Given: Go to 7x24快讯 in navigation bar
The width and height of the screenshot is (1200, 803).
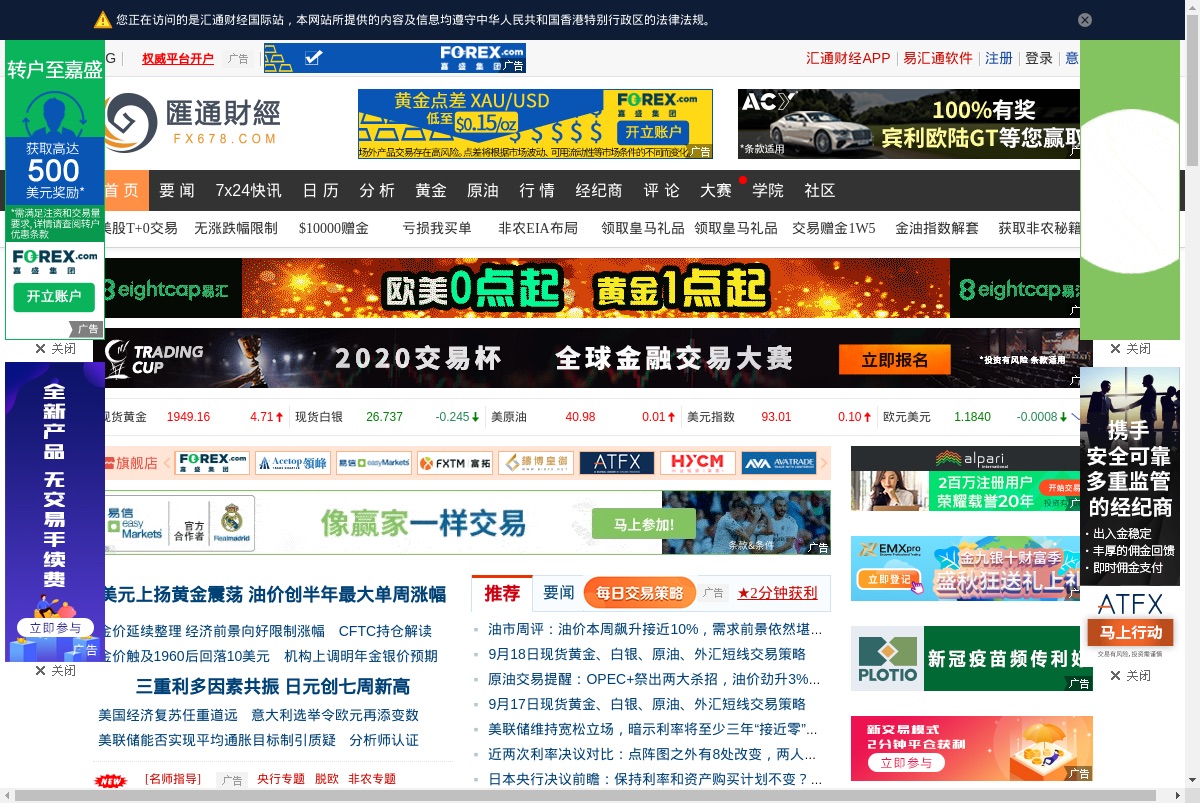Looking at the screenshot, I should pyautogui.click(x=248, y=190).
